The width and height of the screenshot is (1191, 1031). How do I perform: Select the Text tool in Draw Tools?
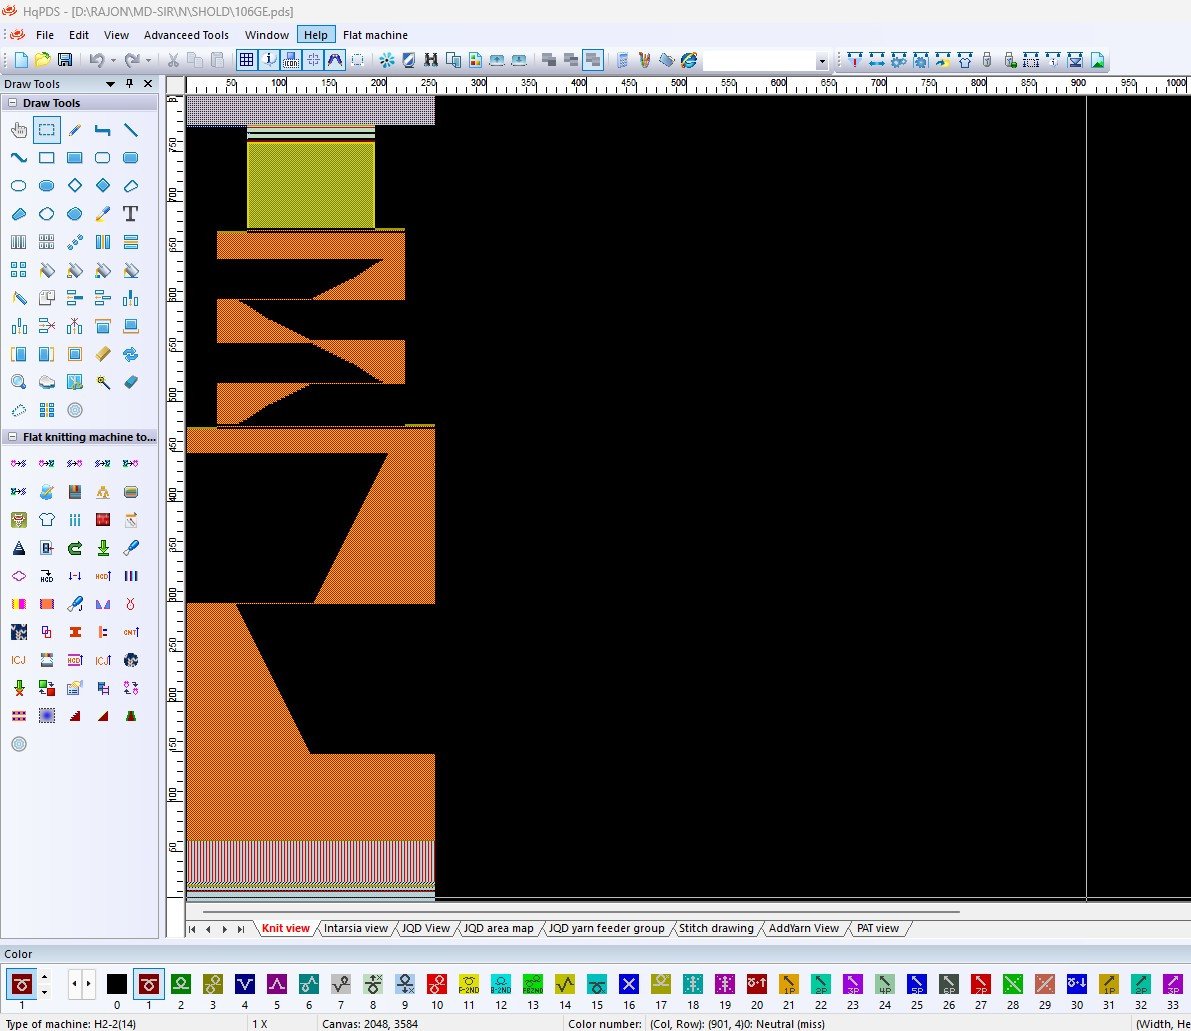130,214
